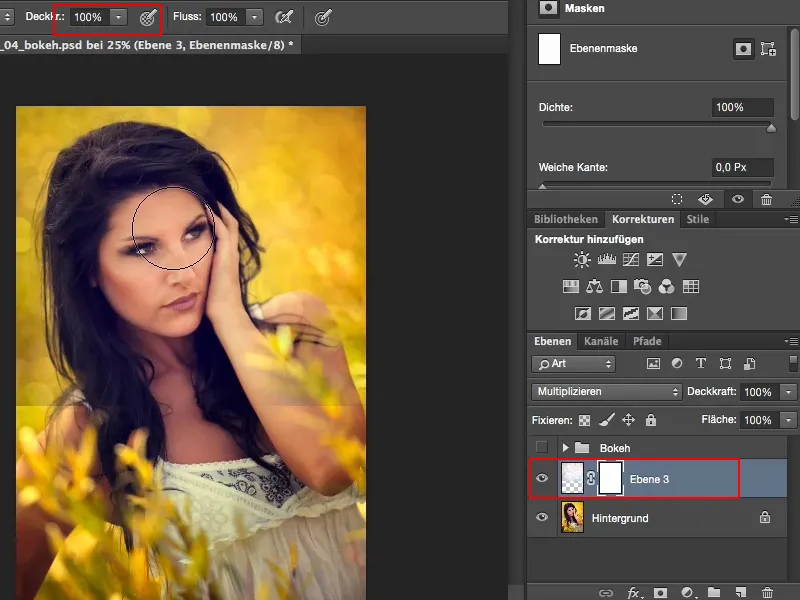Open the Multiplizieren blend mode dropdown

point(606,392)
